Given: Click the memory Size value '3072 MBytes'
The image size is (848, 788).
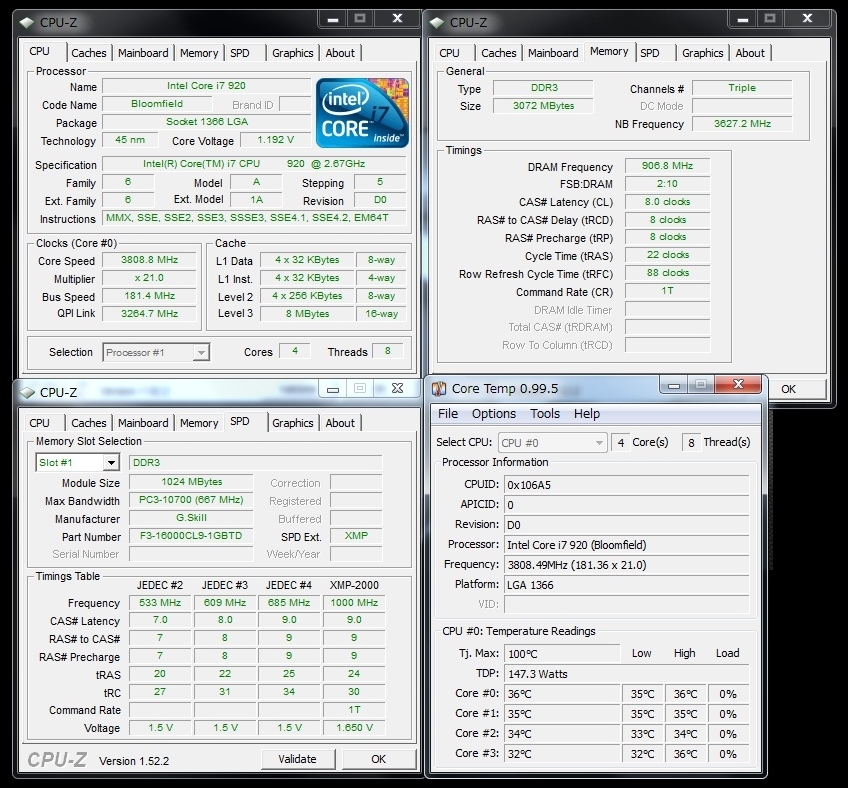Looking at the screenshot, I should (544, 106).
